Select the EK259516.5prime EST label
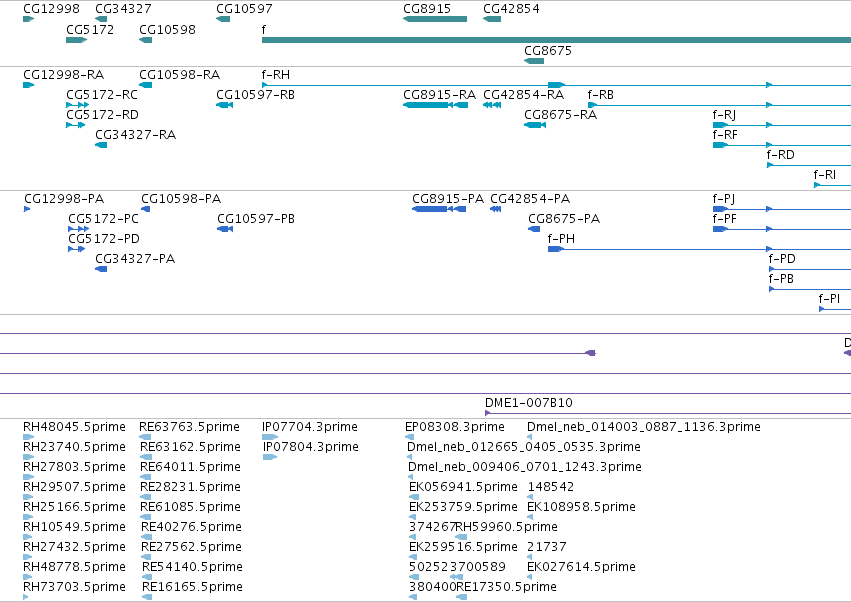 tap(463, 547)
